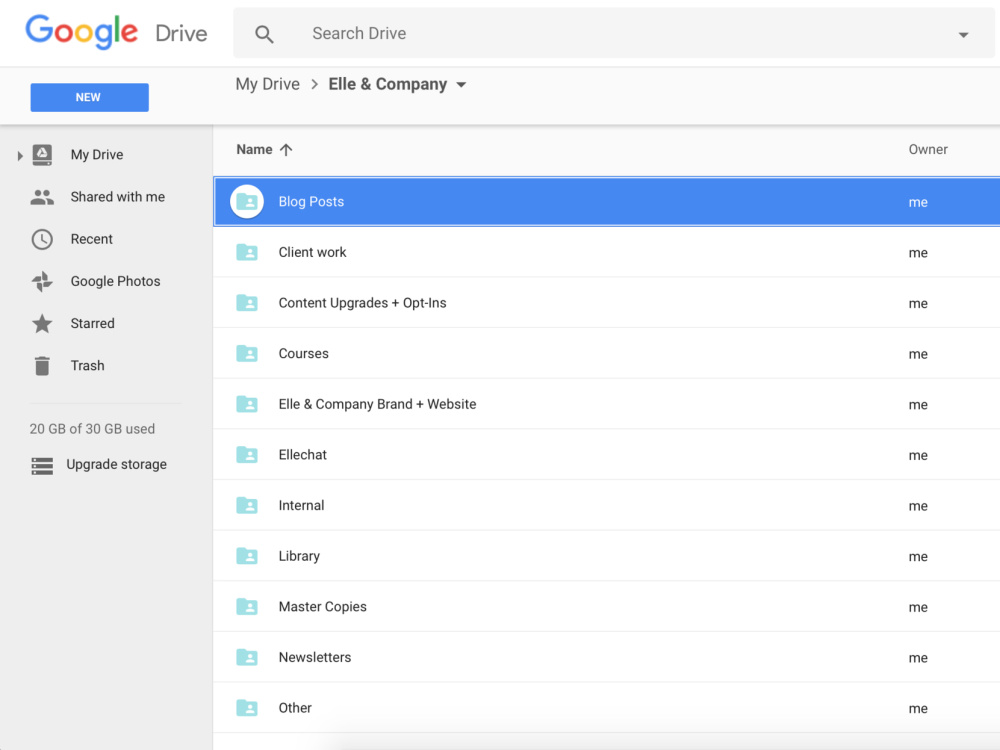This screenshot has width=1000, height=750.
Task: Click the Owner column header
Action: click(x=927, y=149)
